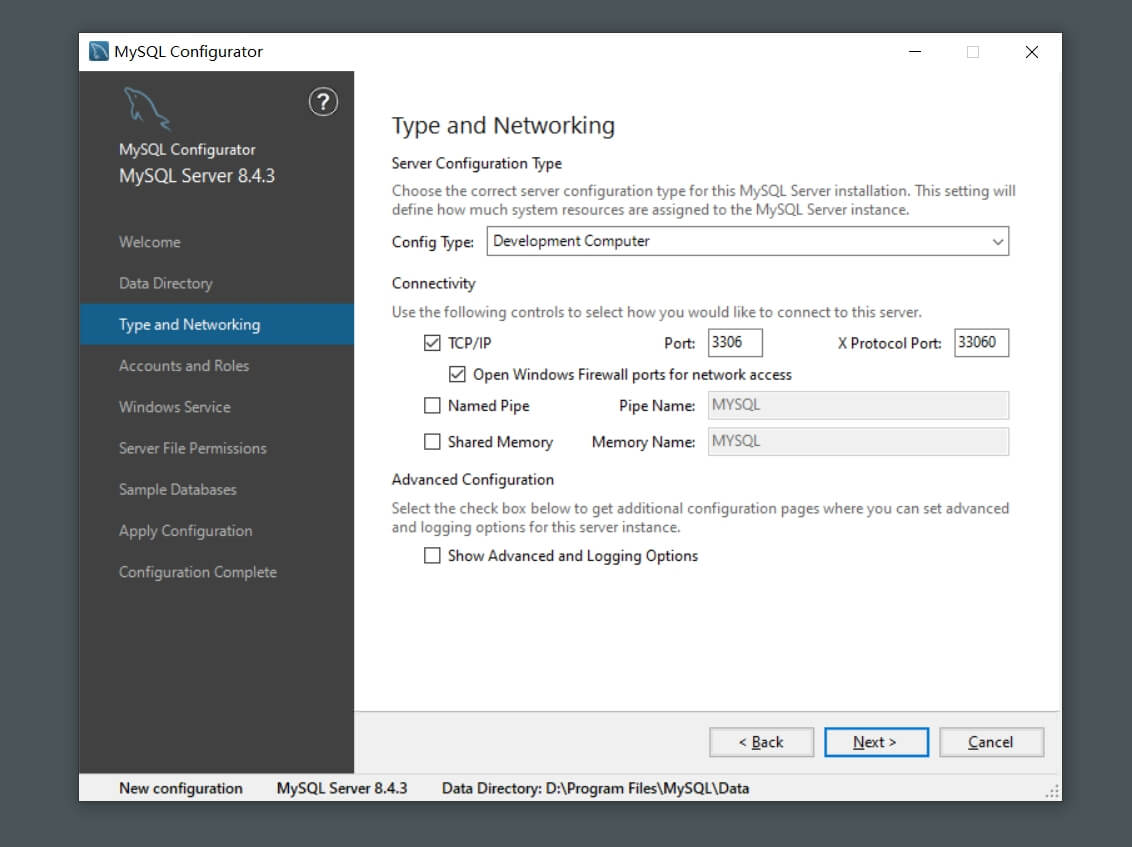Click the Back button
The height and width of the screenshot is (847, 1132).
761,742
